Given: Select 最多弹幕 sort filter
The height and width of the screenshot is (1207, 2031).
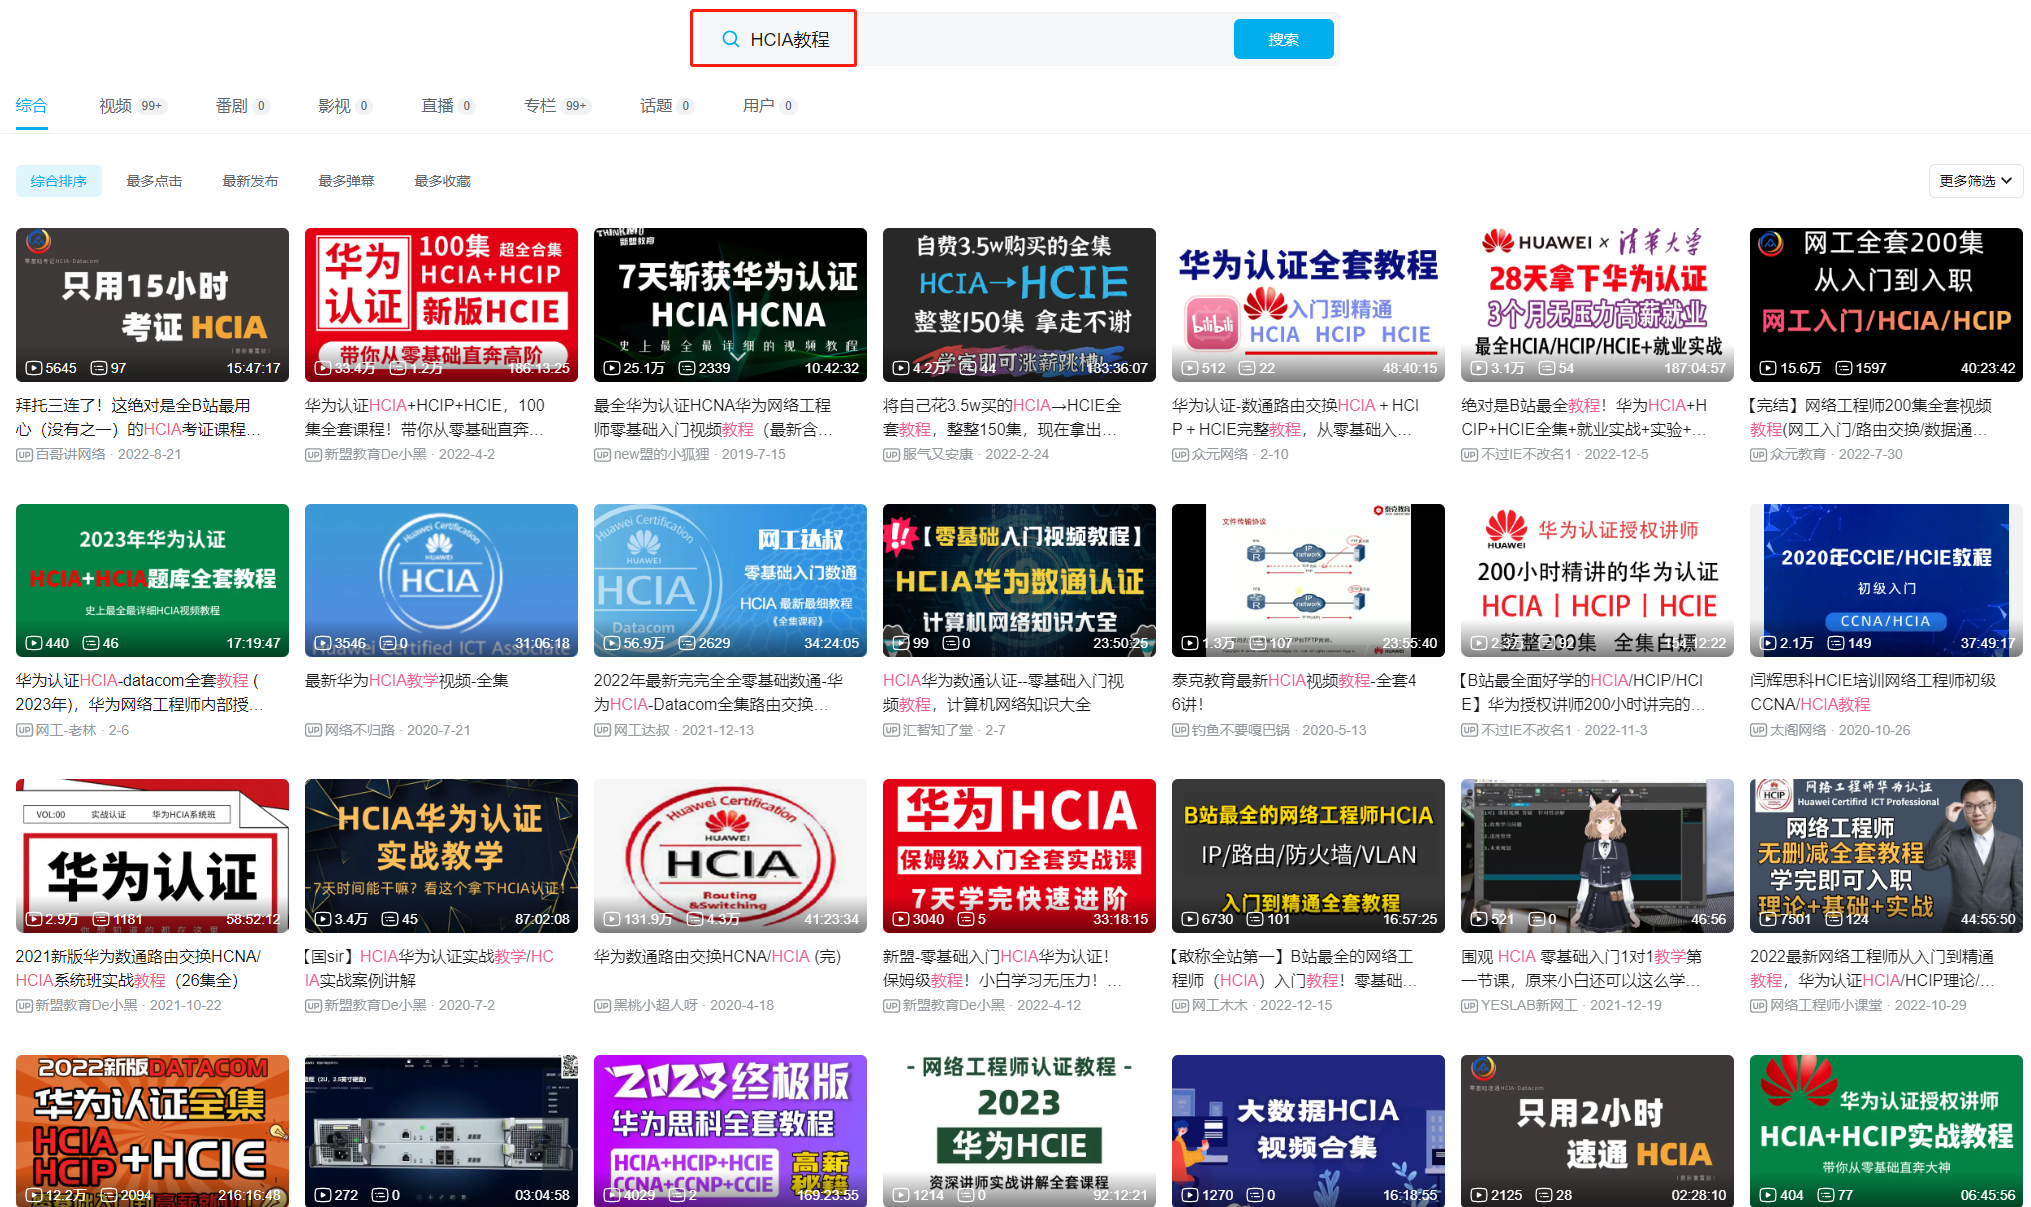Looking at the screenshot, I should click(346, 181).
